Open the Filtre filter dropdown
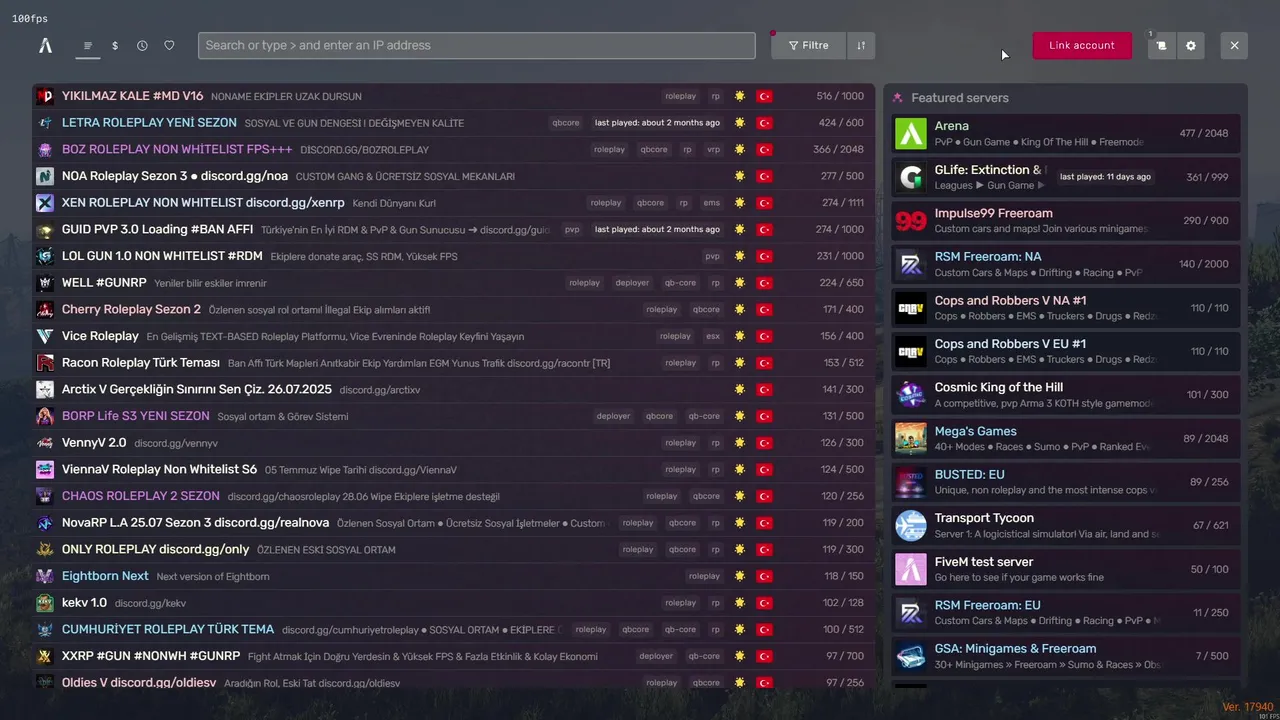This screenshot has width=1280, height=720. tap(808, 45)
